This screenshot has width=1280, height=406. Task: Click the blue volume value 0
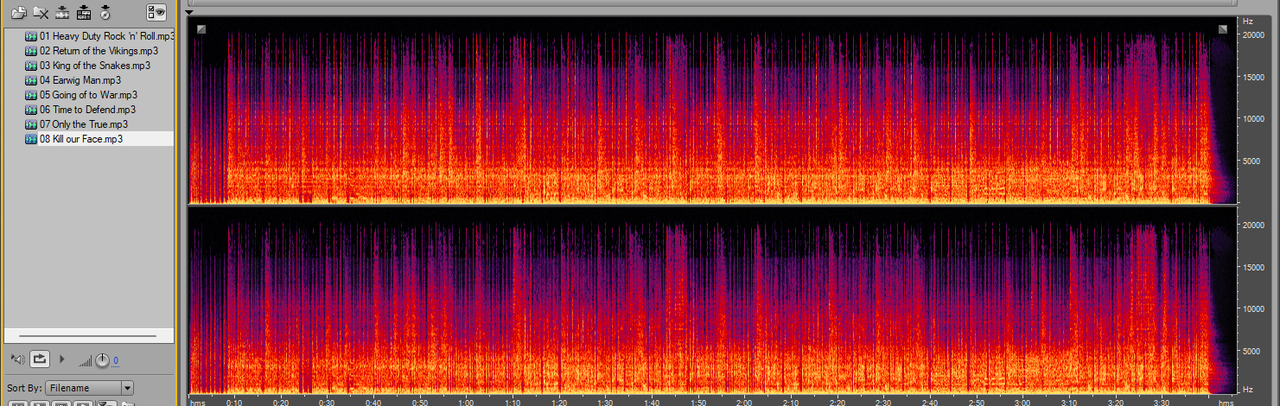[115, 361]
